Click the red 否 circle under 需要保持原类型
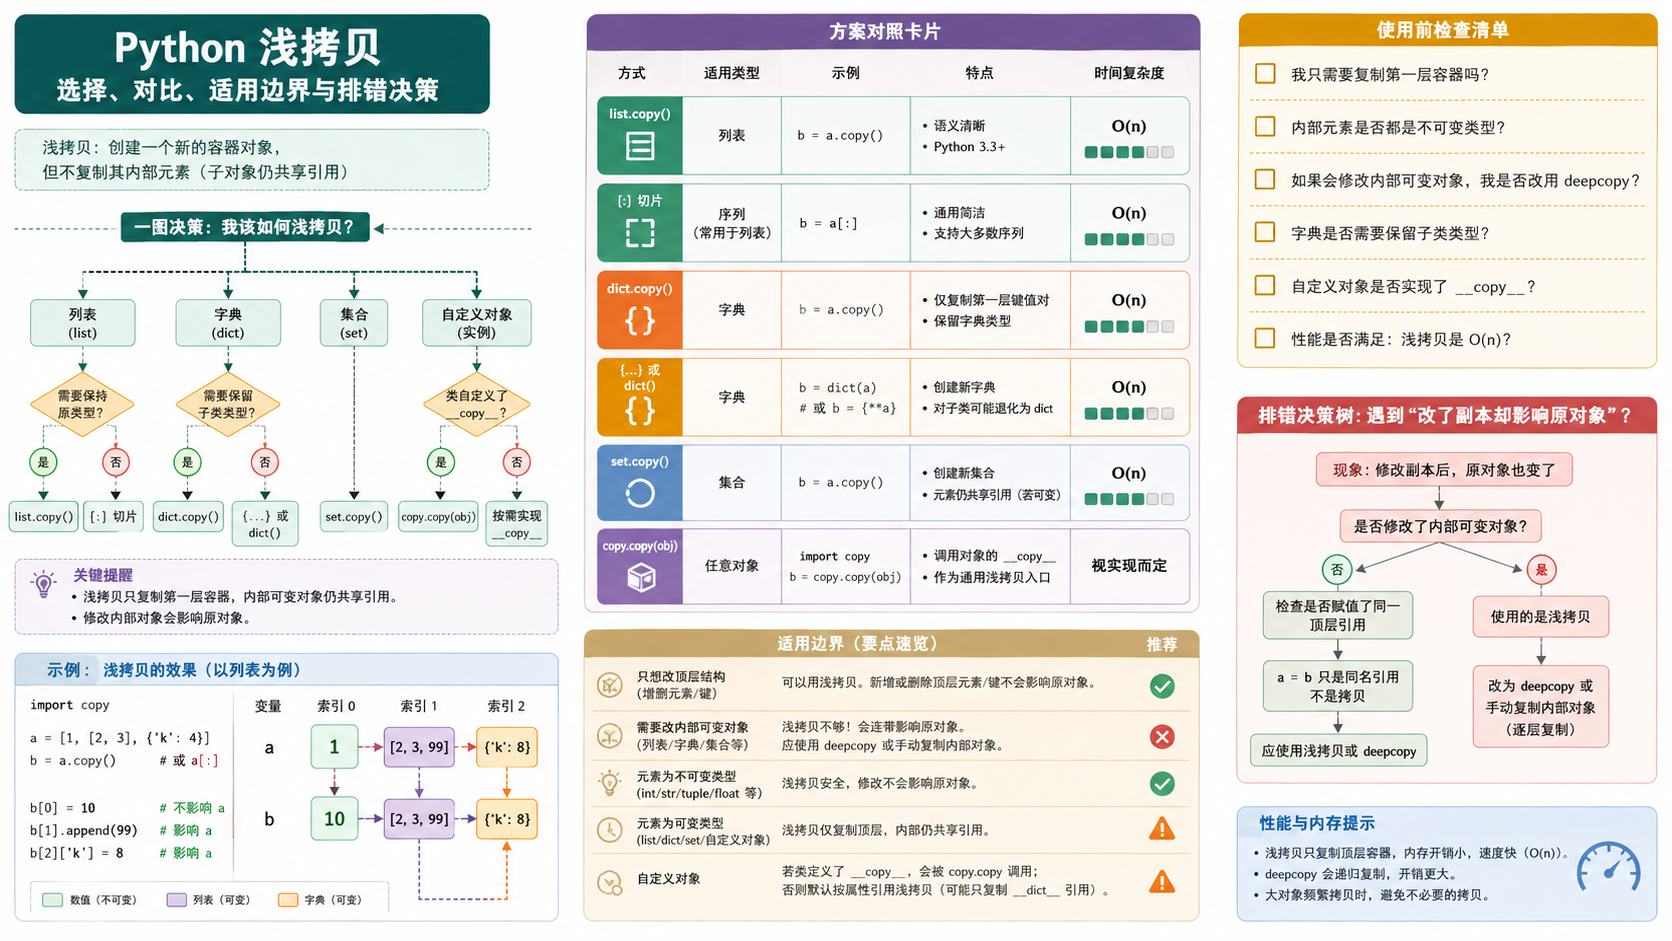The image size is (1672, 941). point(116,462)
